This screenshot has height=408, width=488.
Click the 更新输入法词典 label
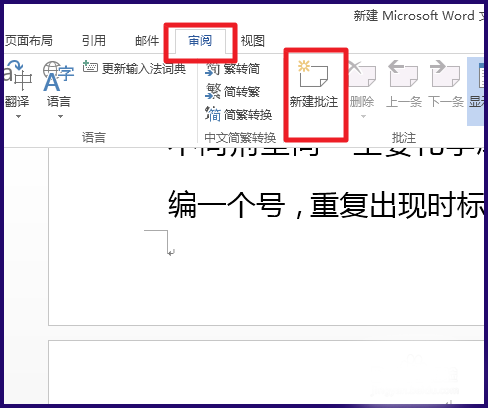point(144,68)
